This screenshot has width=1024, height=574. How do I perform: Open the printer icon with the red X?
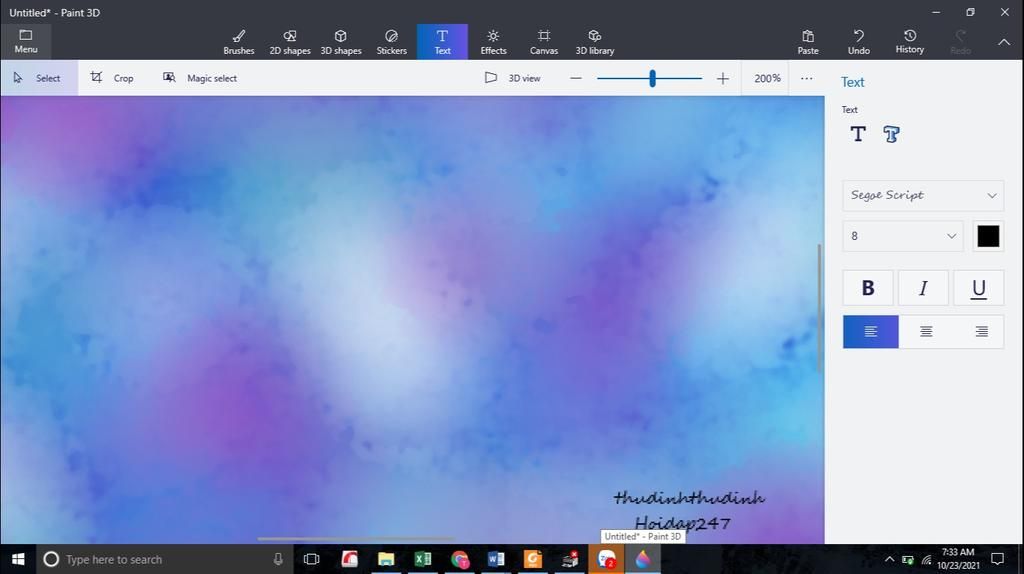click(x=569, y=559)
